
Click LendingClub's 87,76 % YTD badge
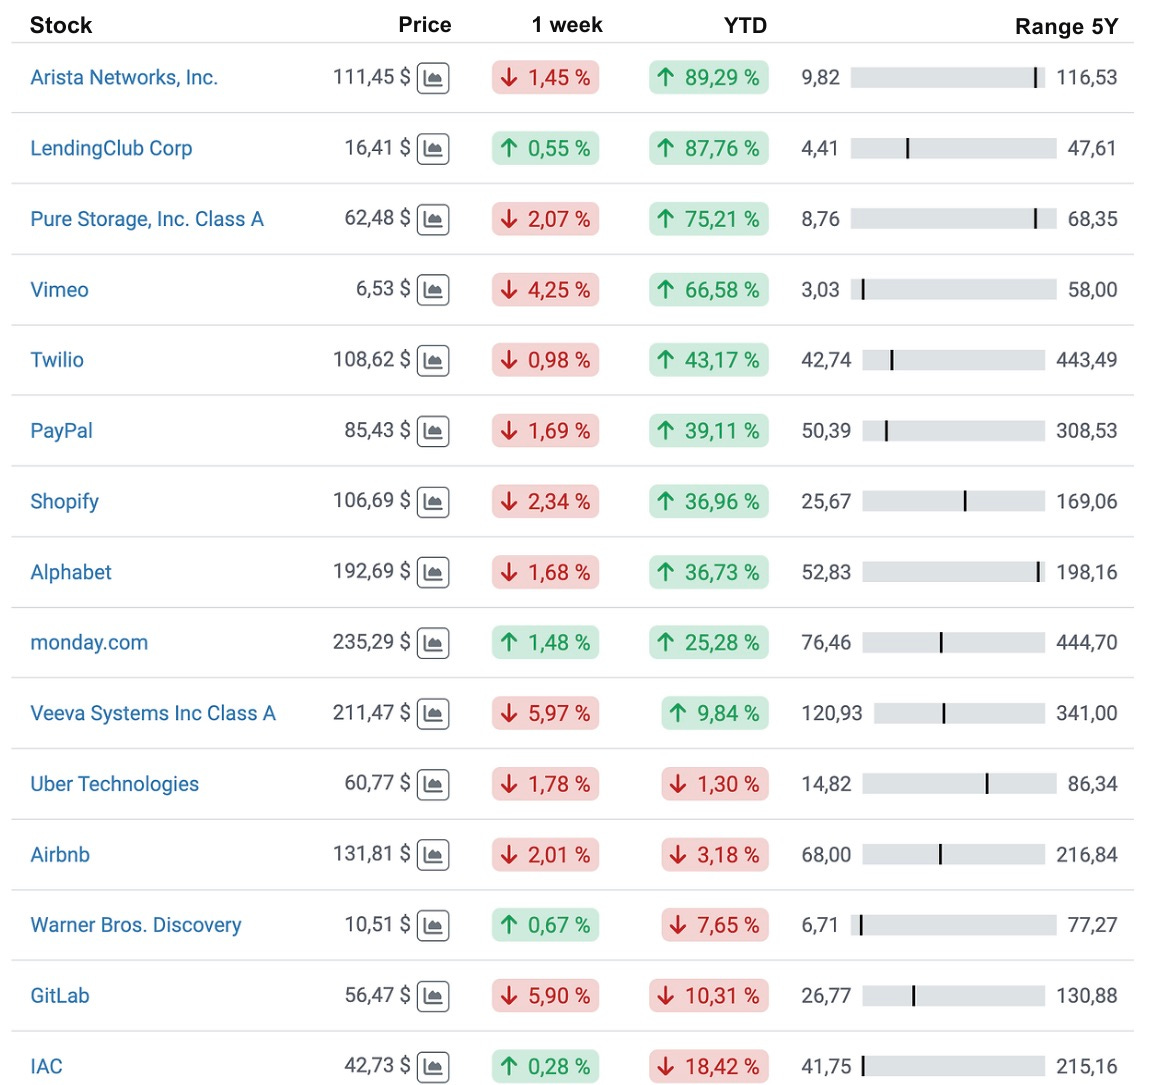click(x=709, y=148)
